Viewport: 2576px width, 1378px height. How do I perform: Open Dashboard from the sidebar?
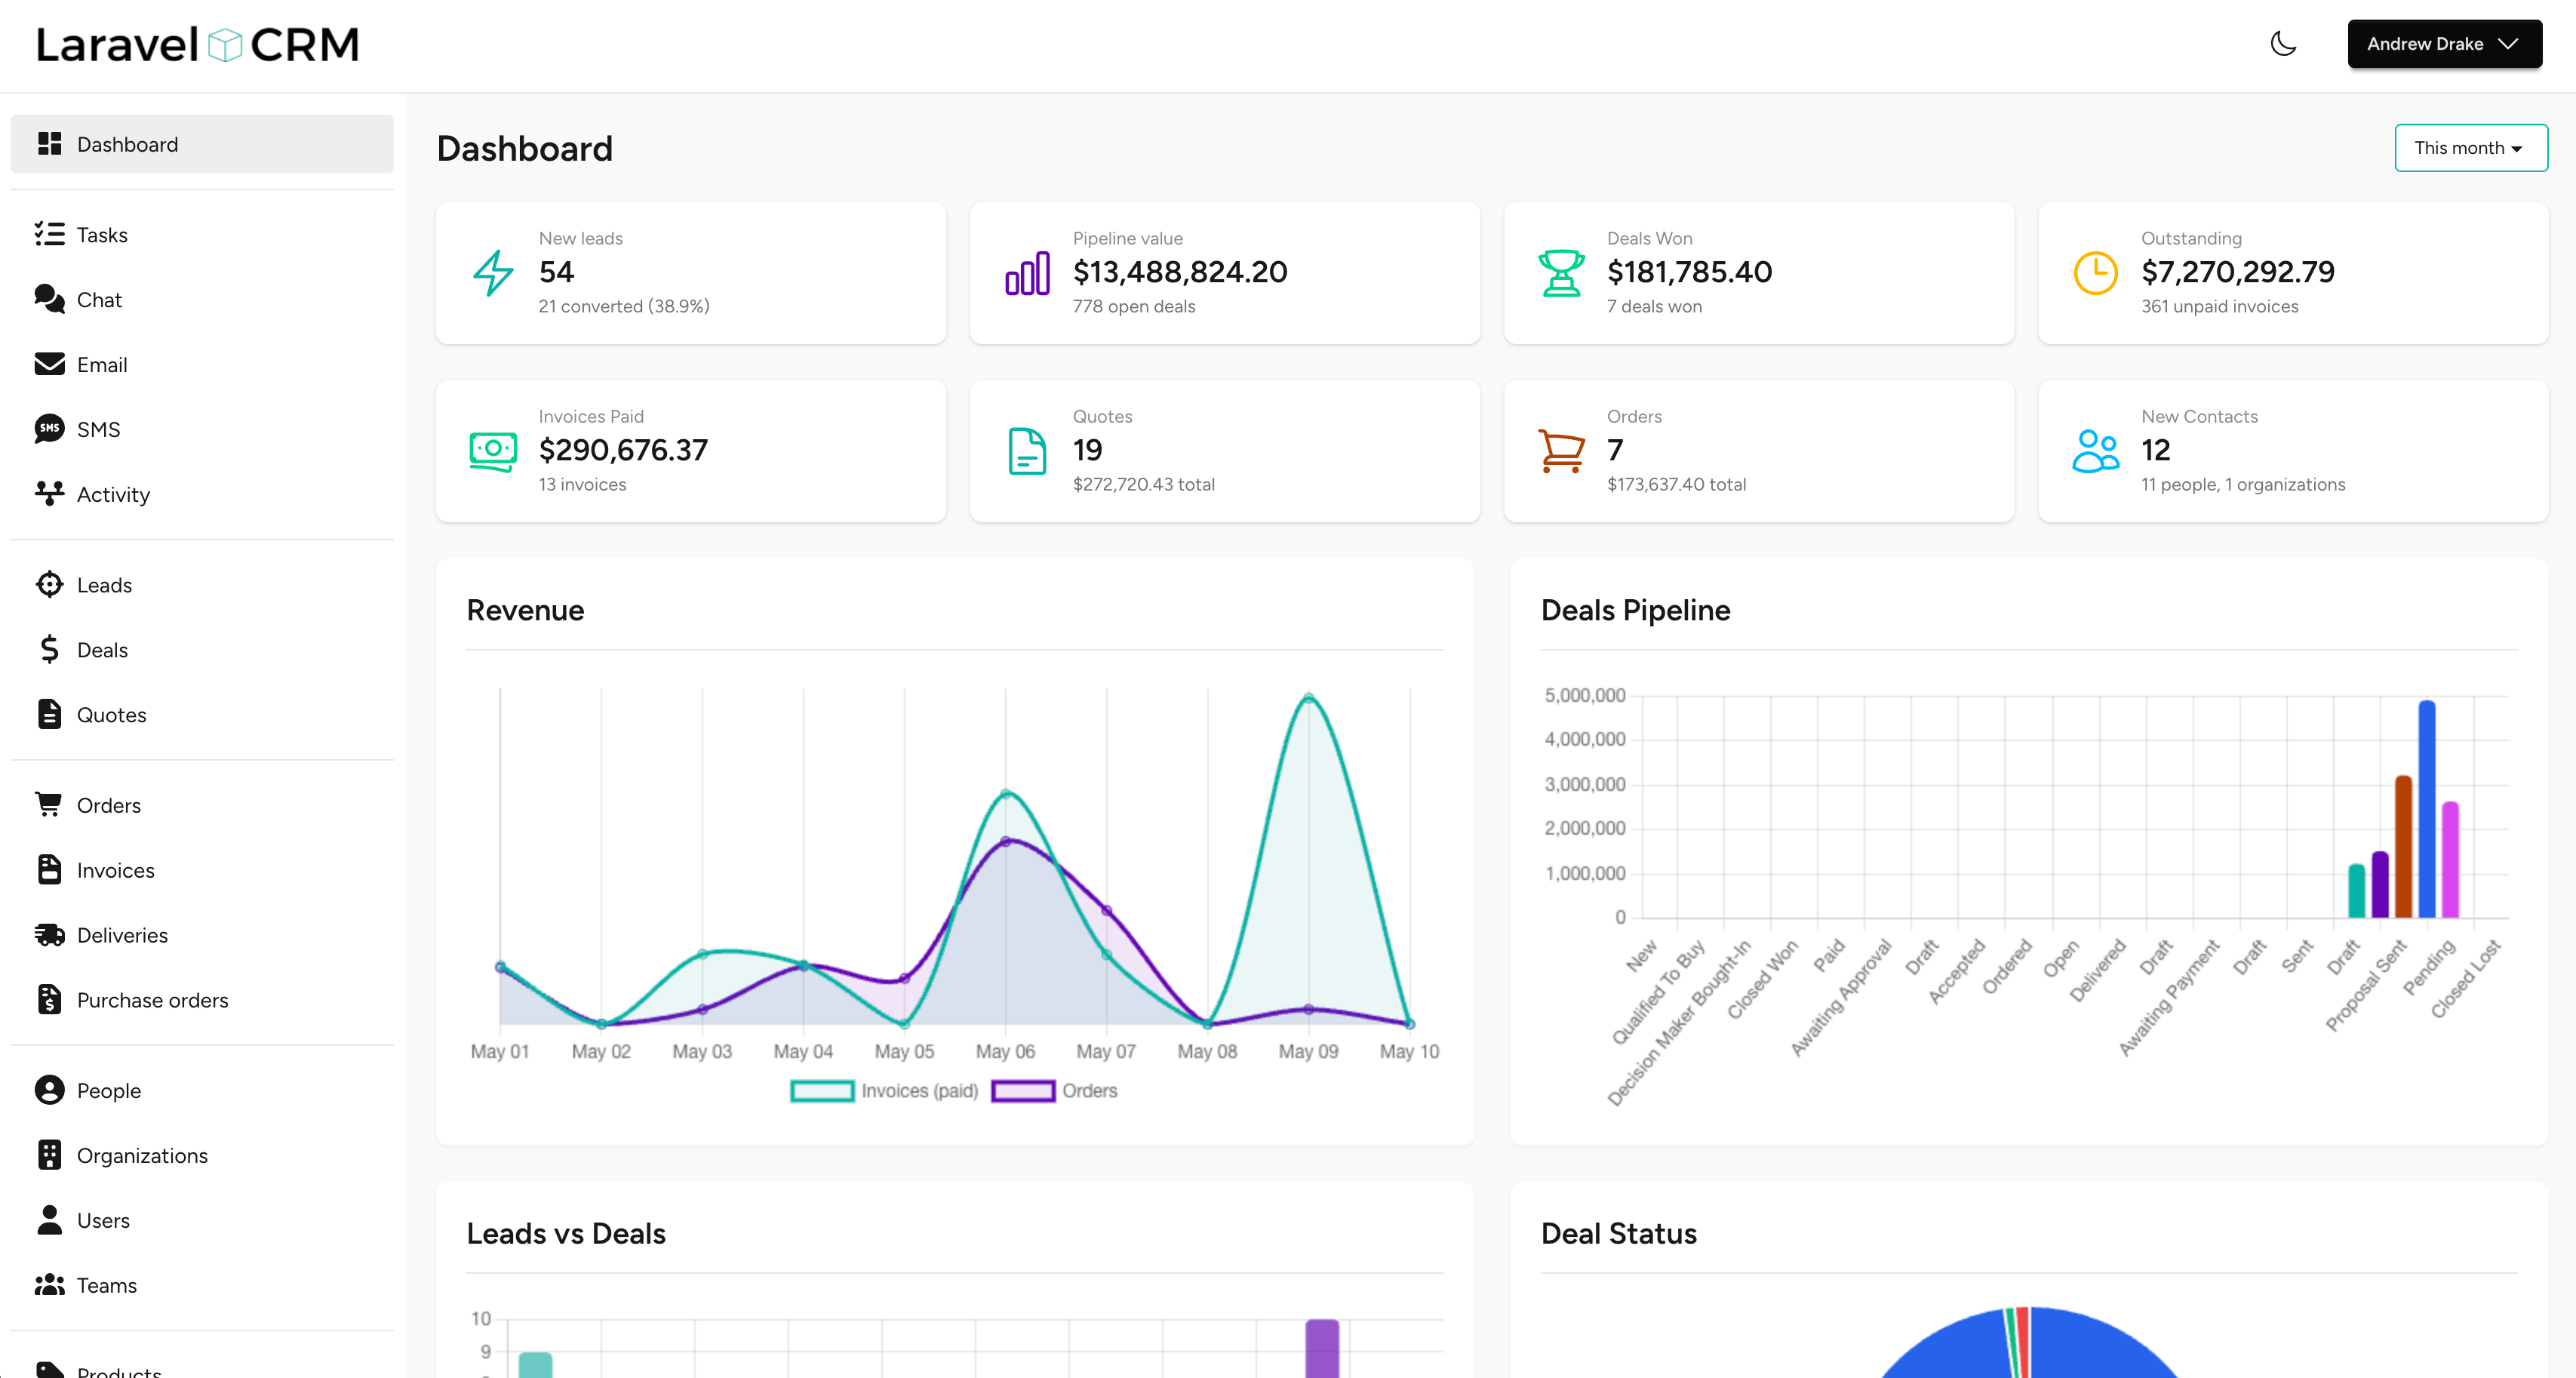tap(202, 144)
